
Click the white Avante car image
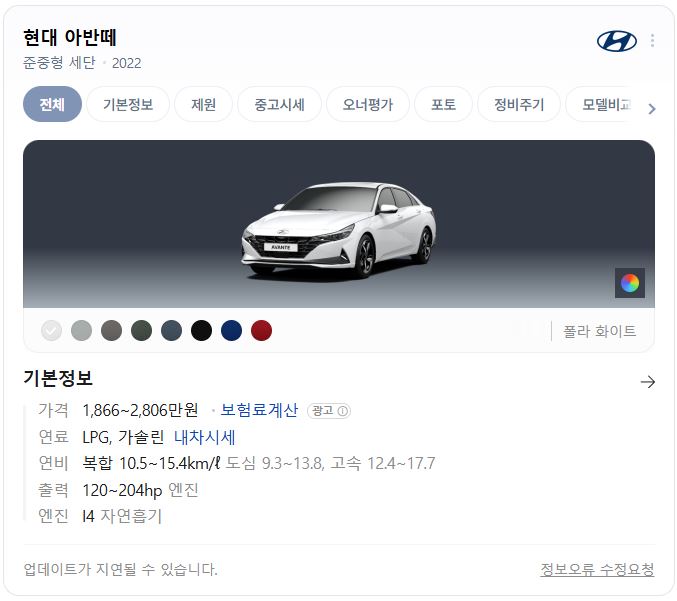pos(338,230)
